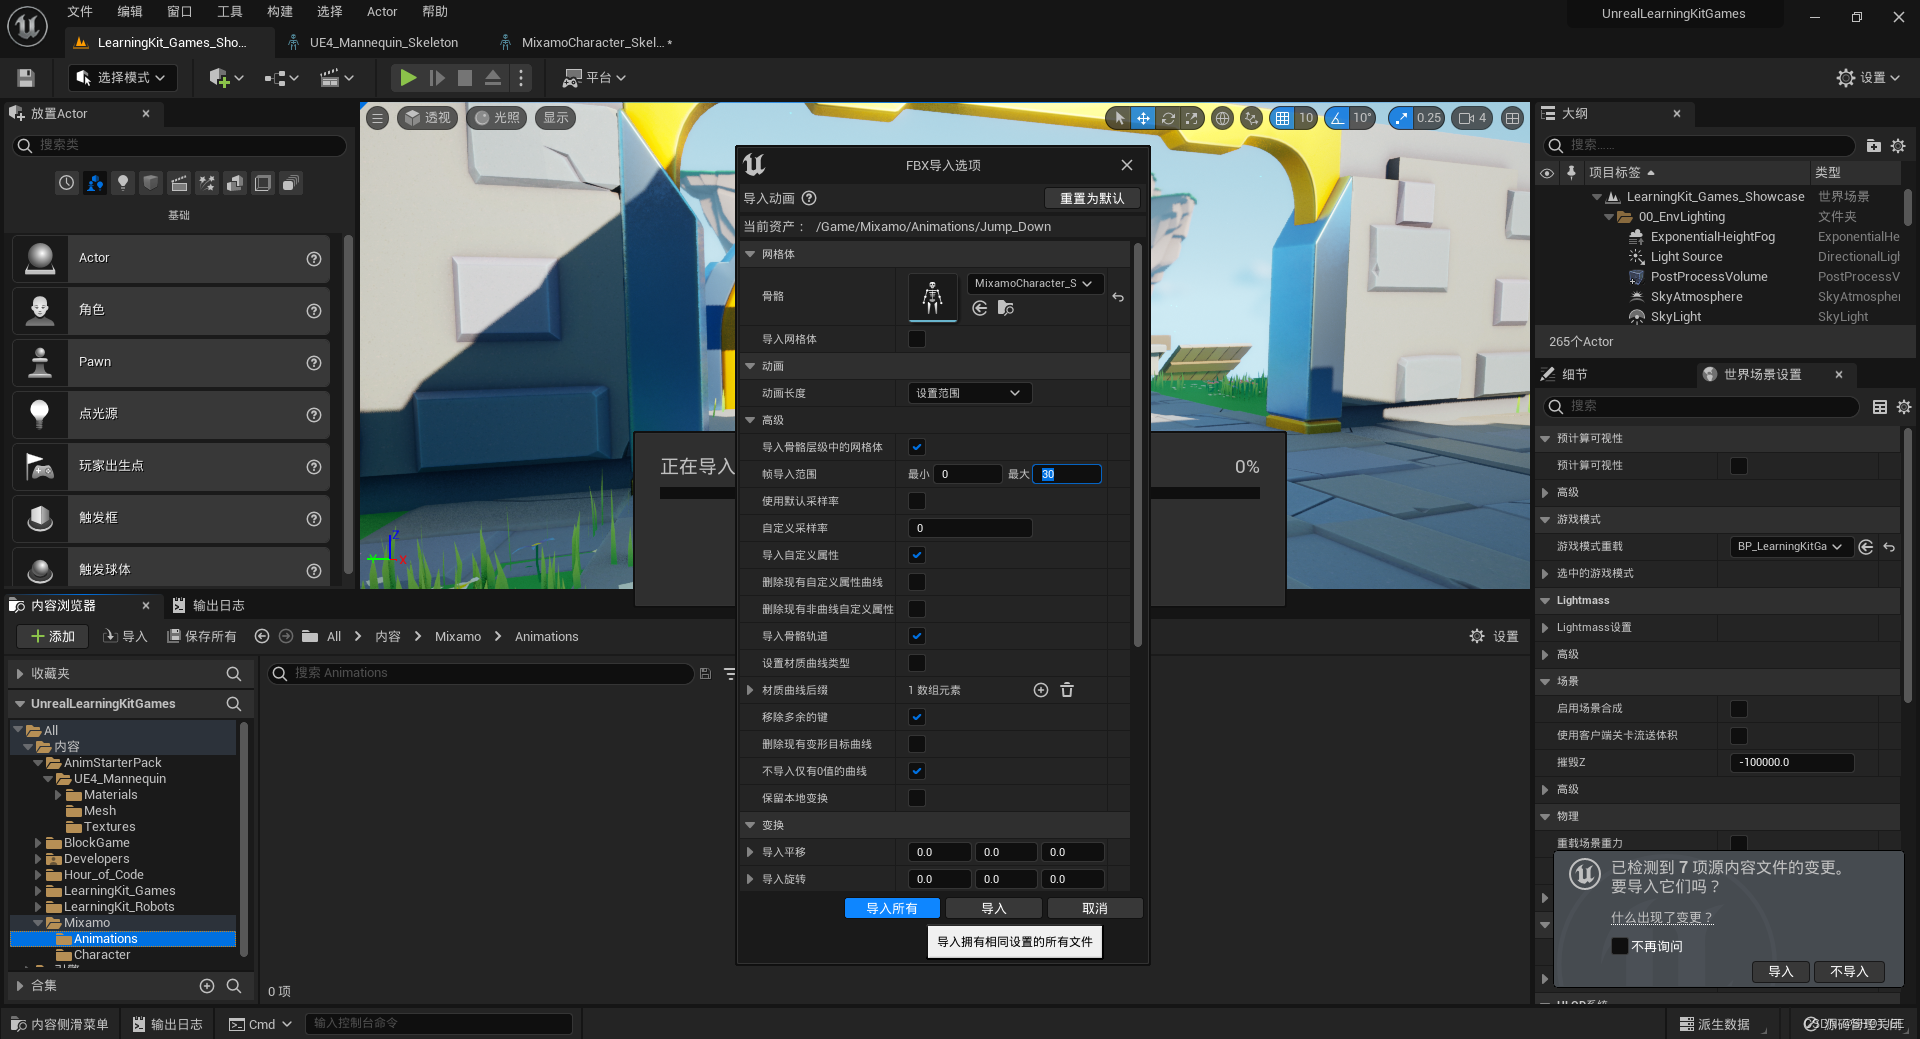Click the Stop simulation button
1920x1039 pixels.
tap(465, 77)
